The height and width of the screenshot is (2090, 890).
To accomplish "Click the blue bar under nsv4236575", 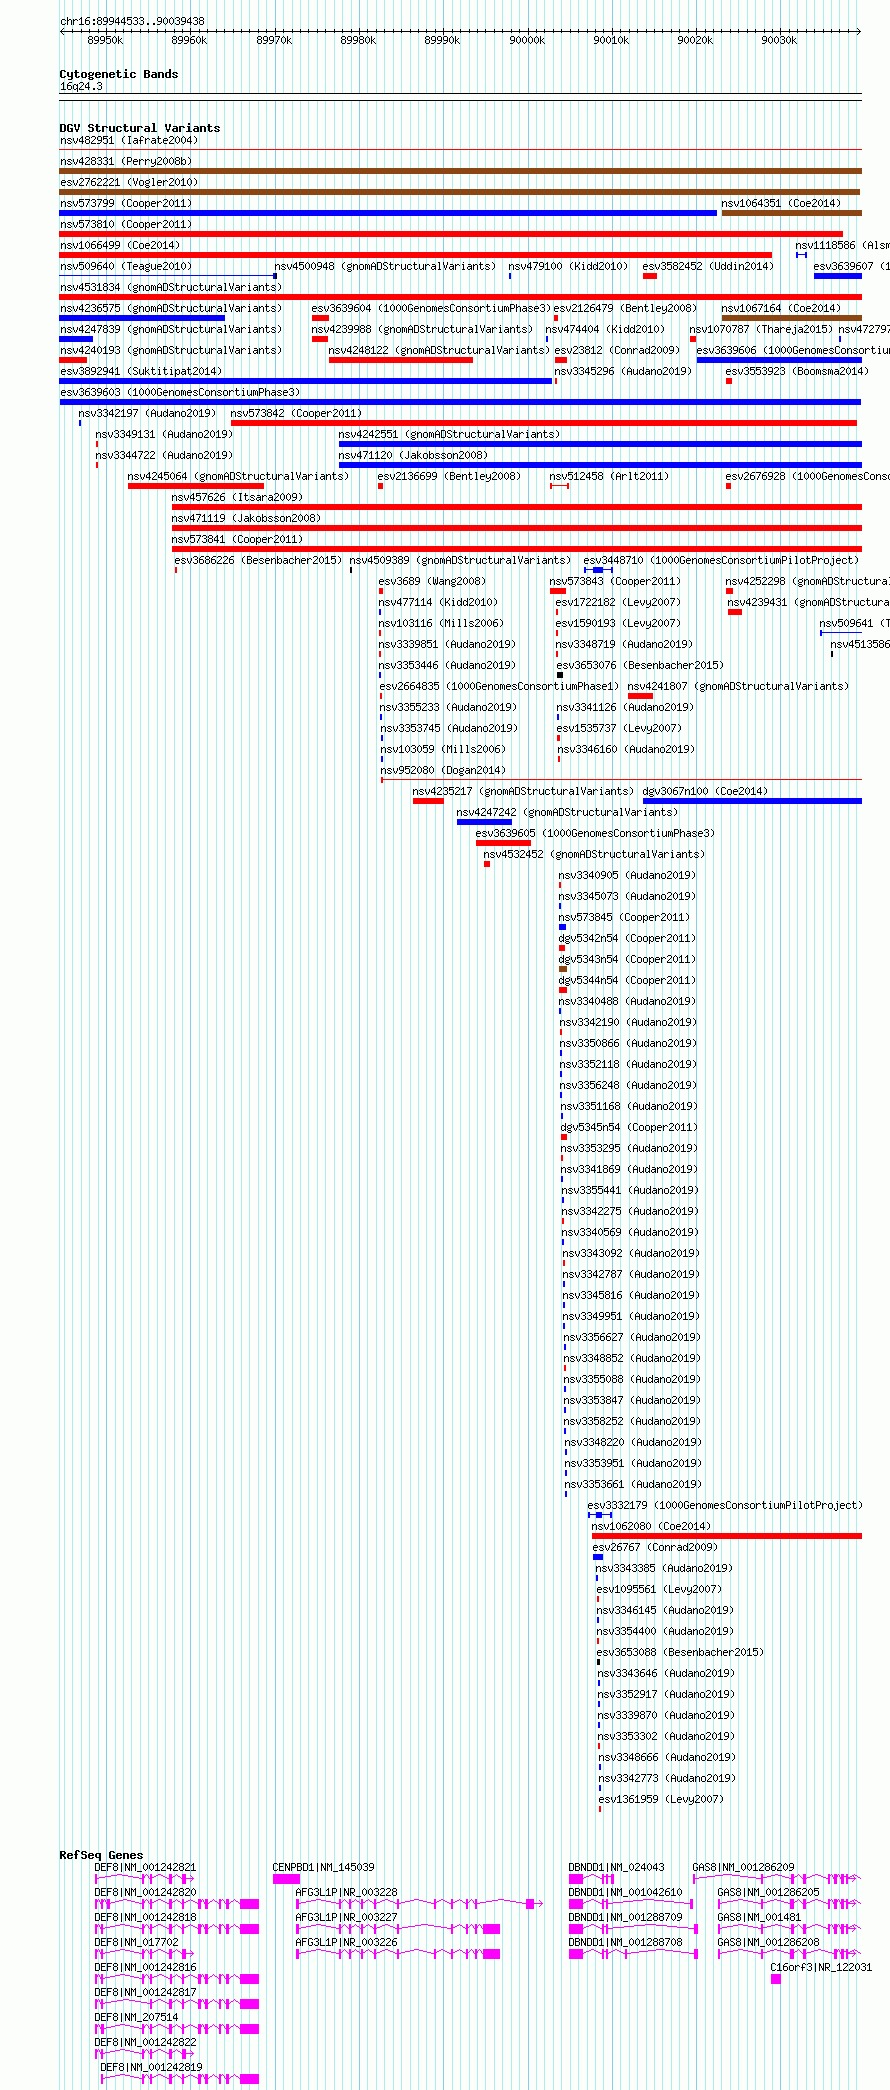I will 142,318.
